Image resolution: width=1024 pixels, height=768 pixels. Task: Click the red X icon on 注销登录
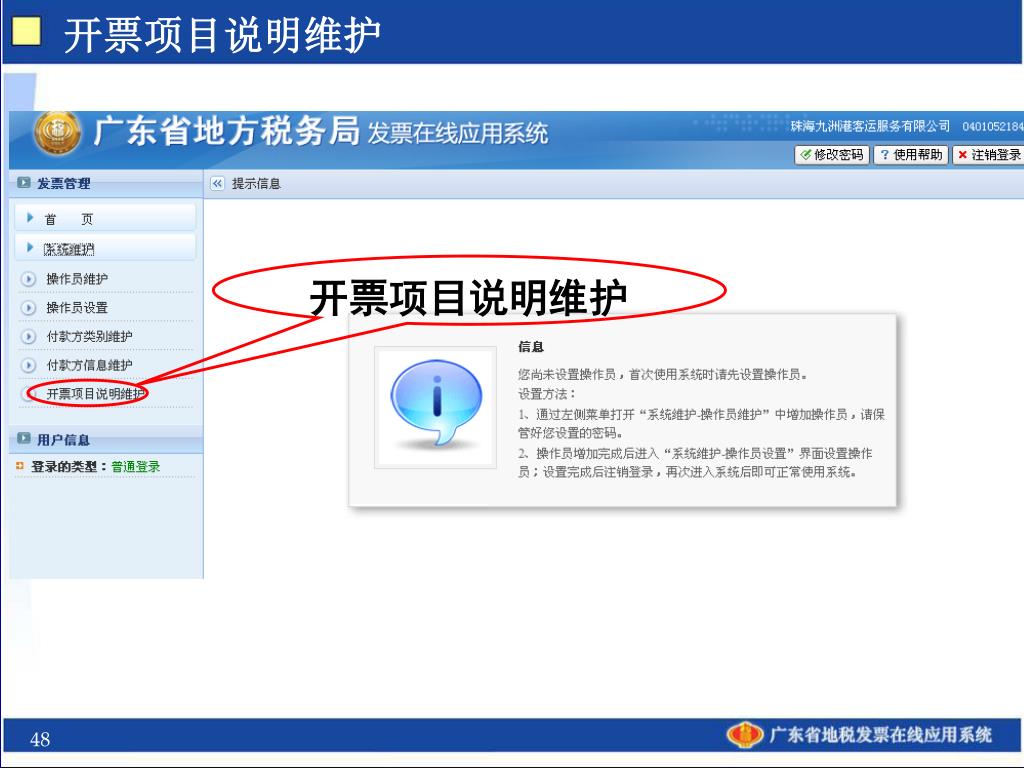[962, 155]
